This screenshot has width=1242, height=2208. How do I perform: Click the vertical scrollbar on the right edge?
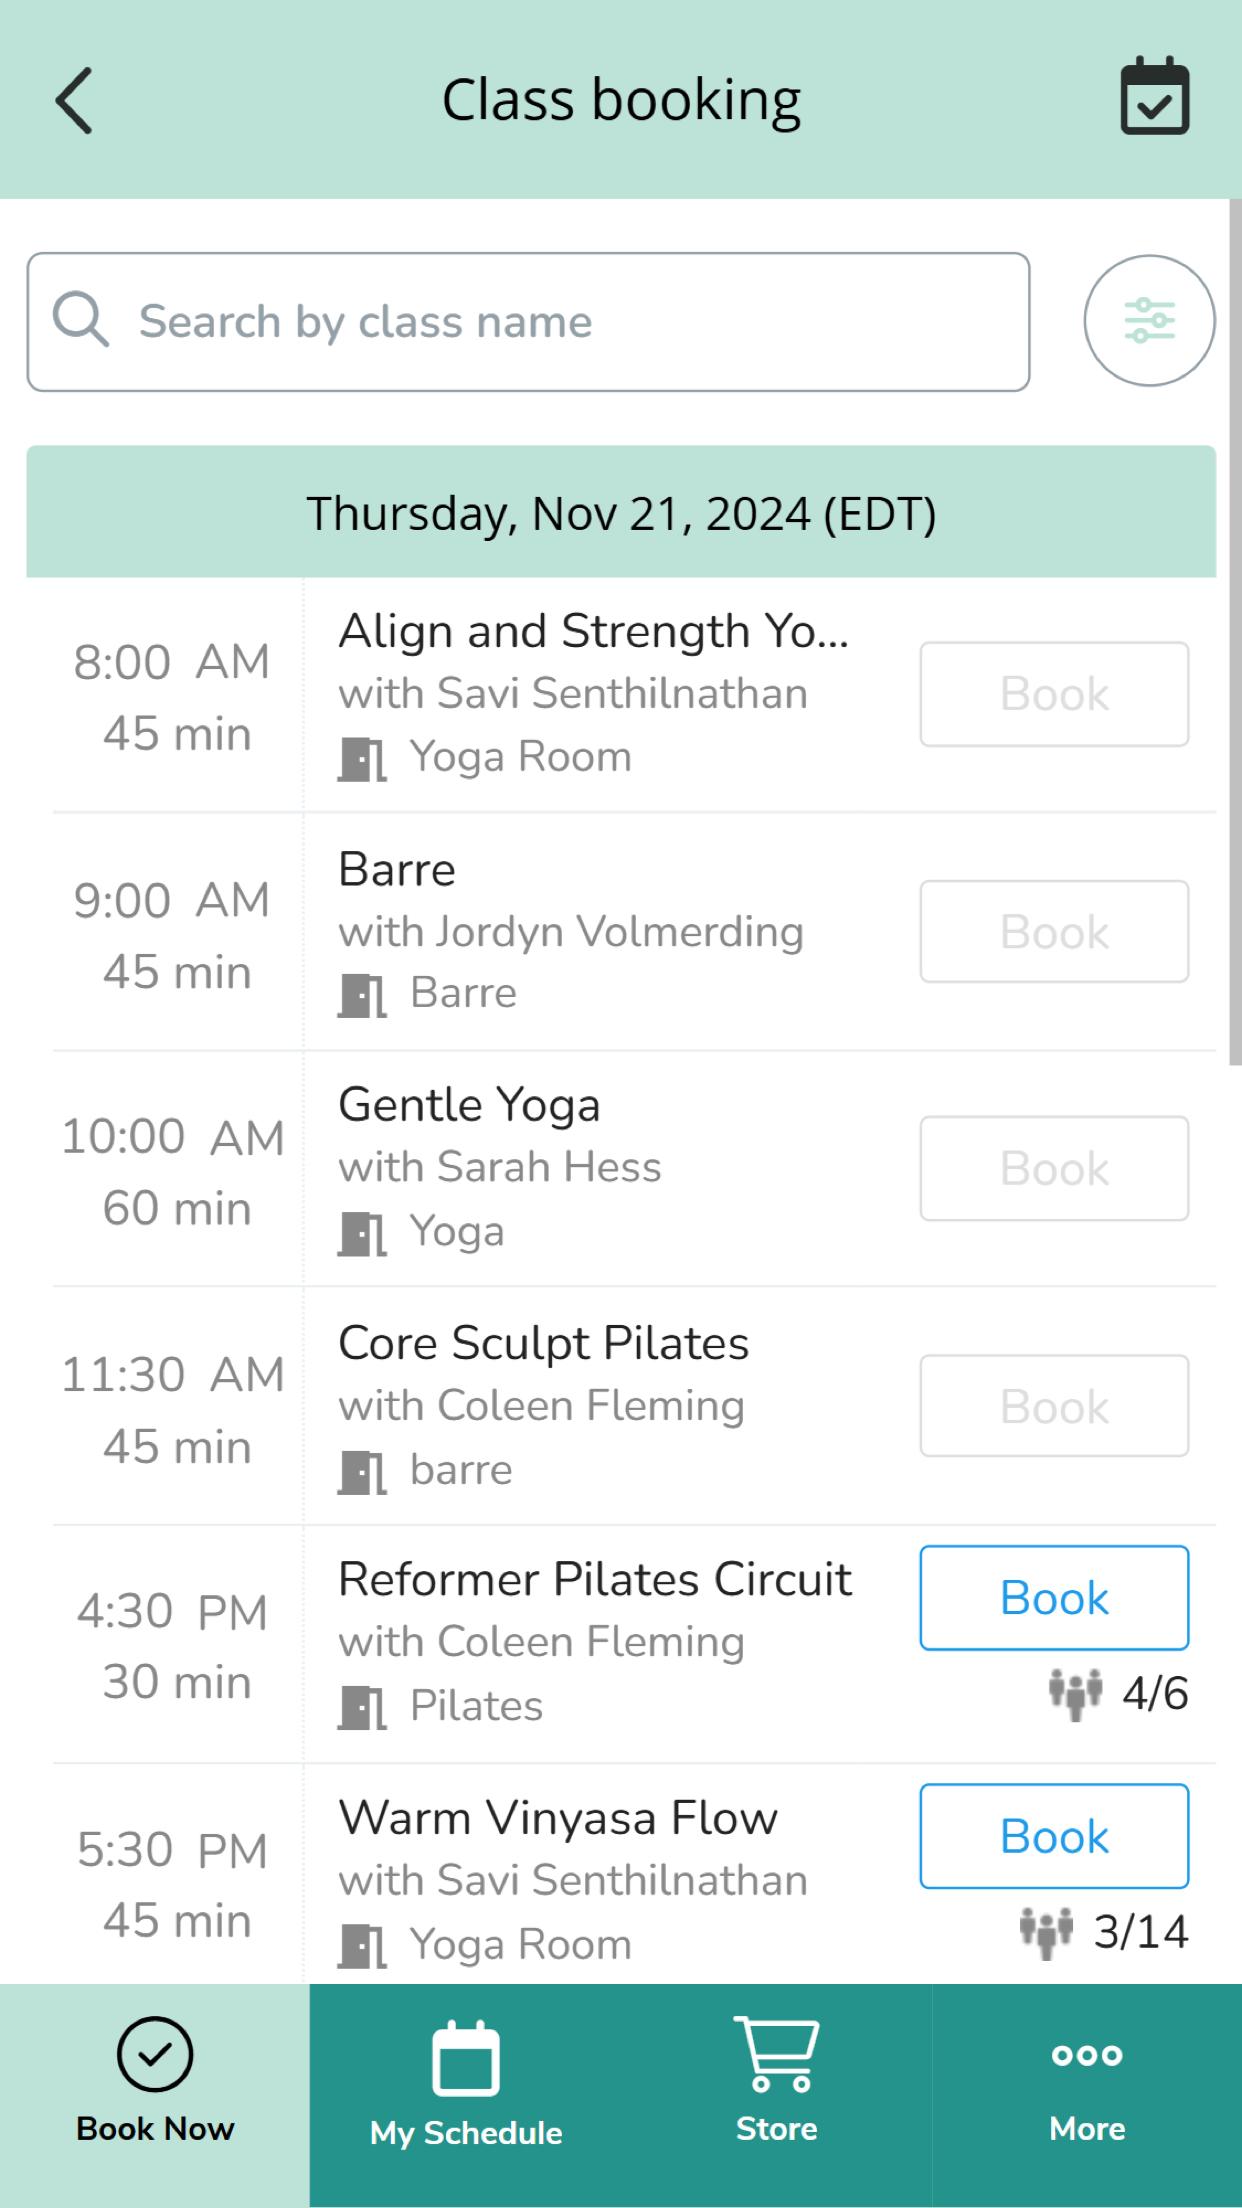(1236, 632)
